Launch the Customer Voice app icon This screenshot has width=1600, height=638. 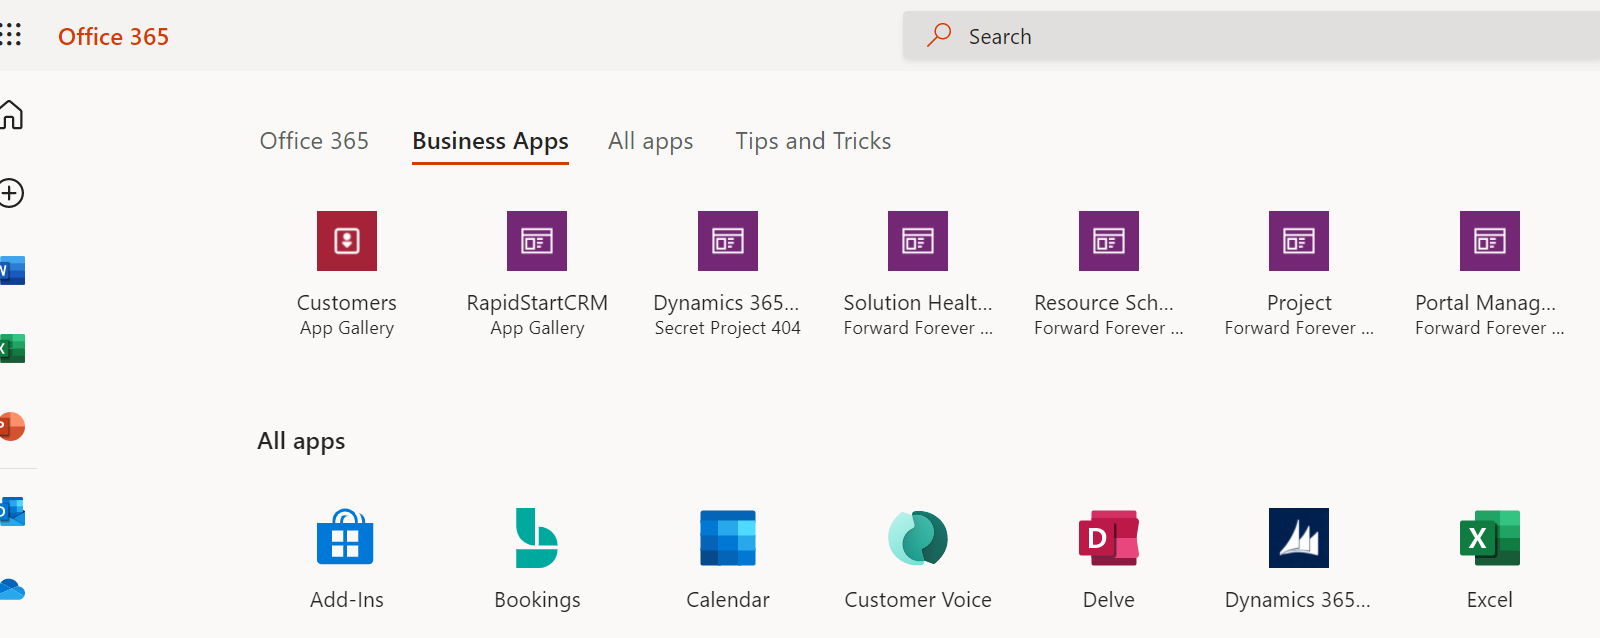tap(918, 538)
